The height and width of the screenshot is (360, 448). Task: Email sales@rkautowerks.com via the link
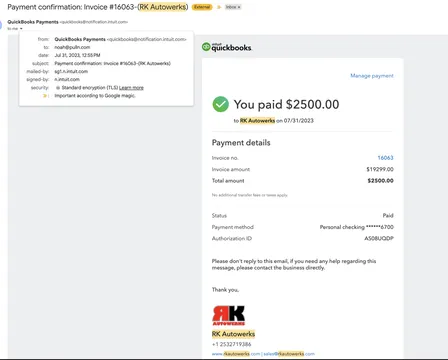click(289, 354)
